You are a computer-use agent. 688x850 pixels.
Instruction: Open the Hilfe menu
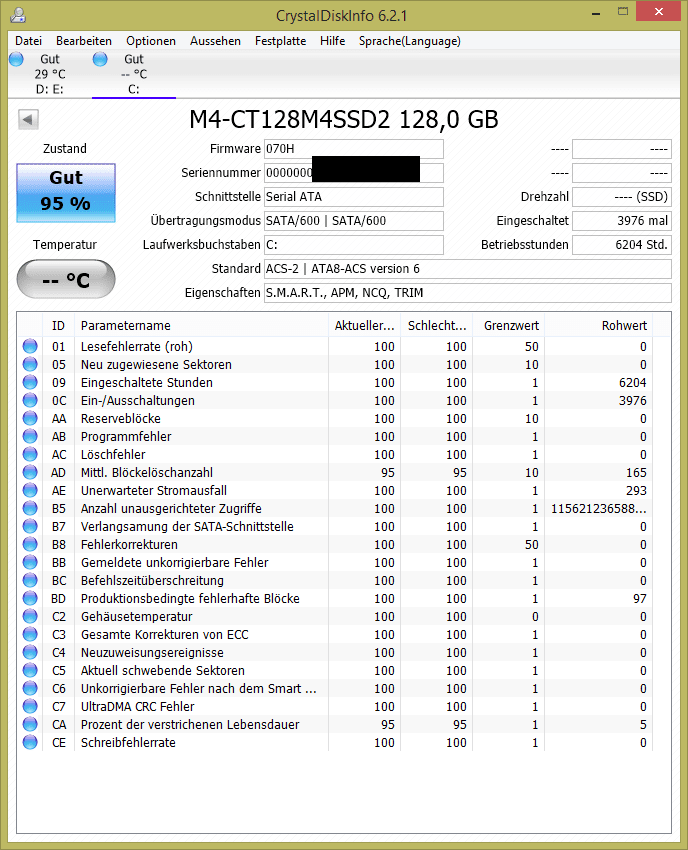(332, 41)
